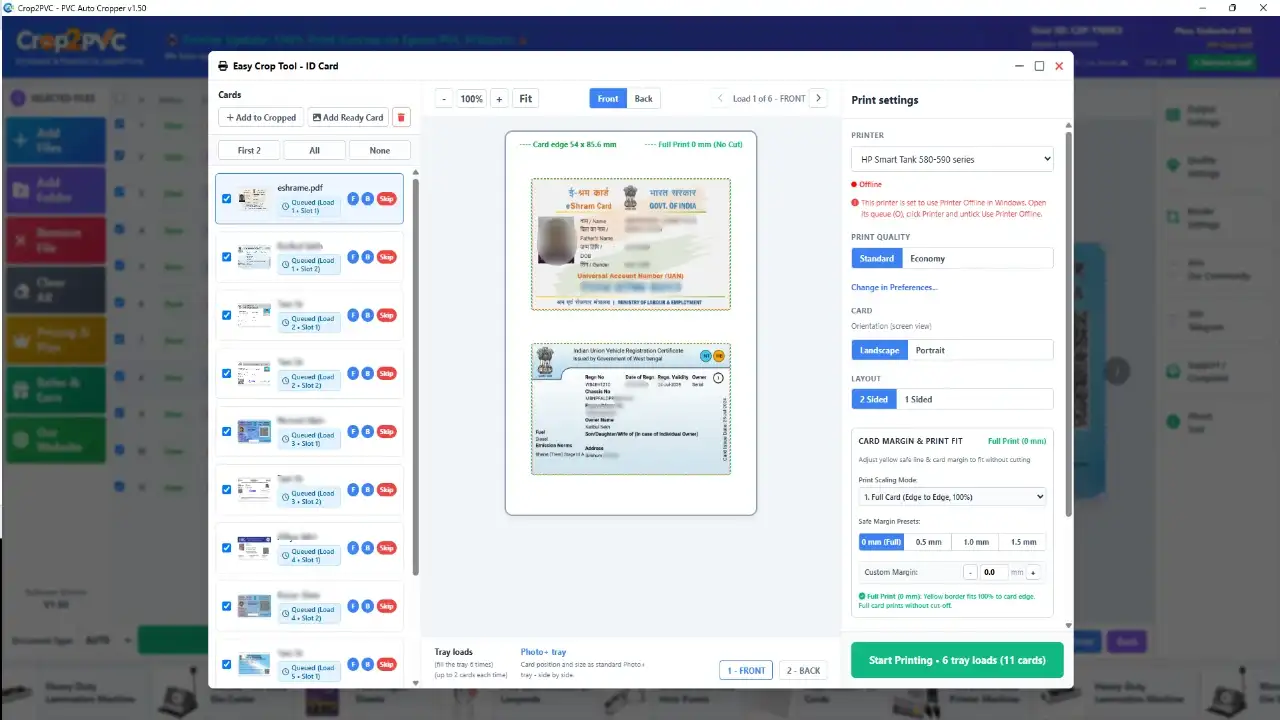The image size is (1280, 720).
Task: Select the 1.5 mm safe margin preset
Action: point(1023,542)
